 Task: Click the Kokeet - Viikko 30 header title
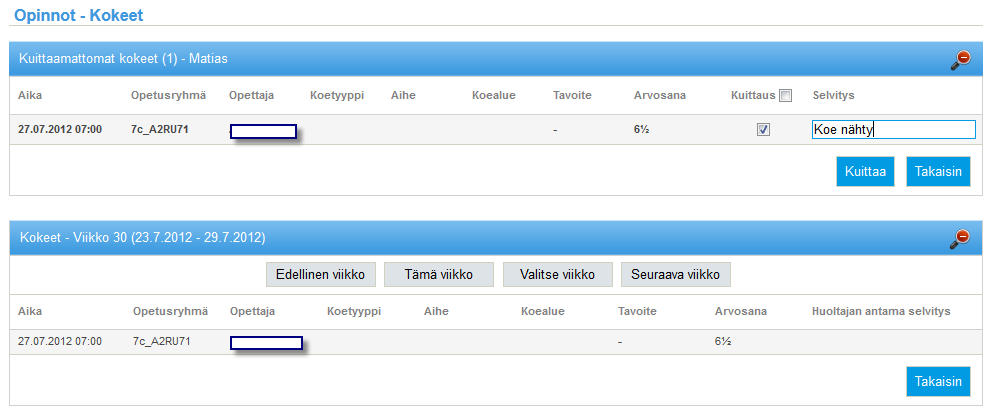pos(142,238)
